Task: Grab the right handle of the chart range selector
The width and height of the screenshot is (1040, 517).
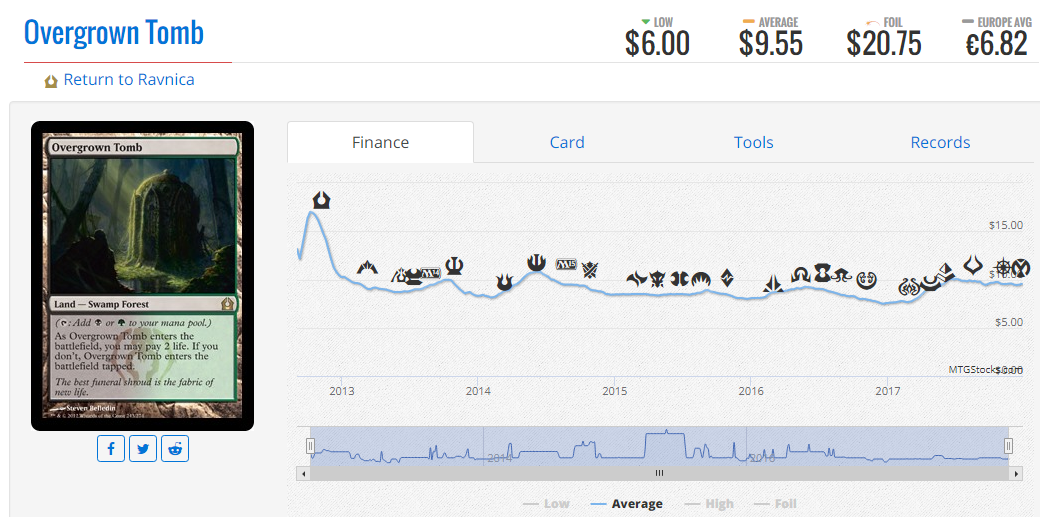Action: point(1009,446)
